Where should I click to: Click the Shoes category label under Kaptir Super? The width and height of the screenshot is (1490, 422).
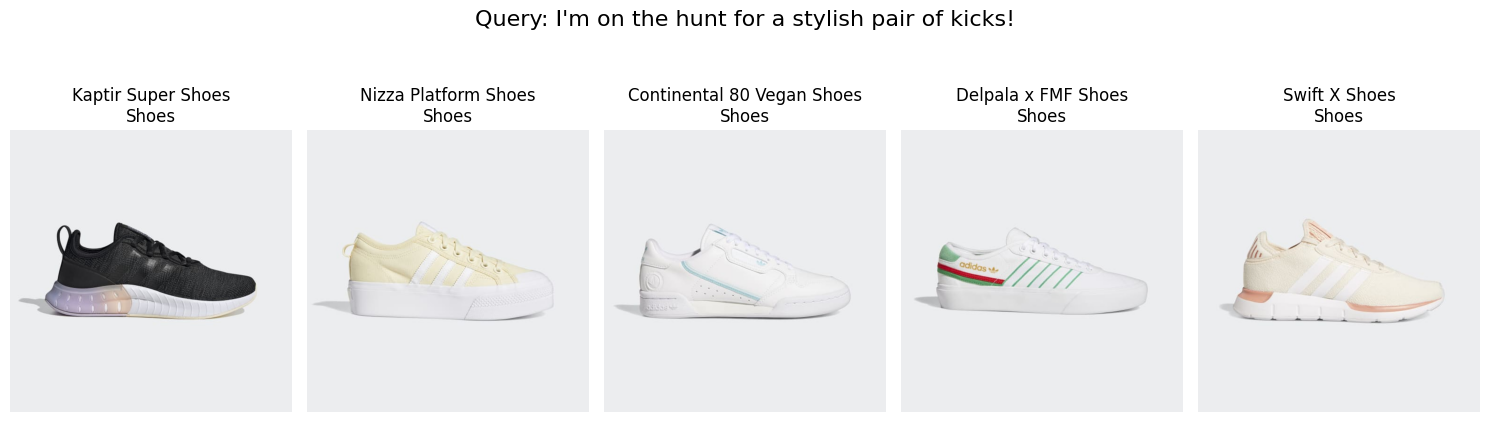(x=151, y=116)
